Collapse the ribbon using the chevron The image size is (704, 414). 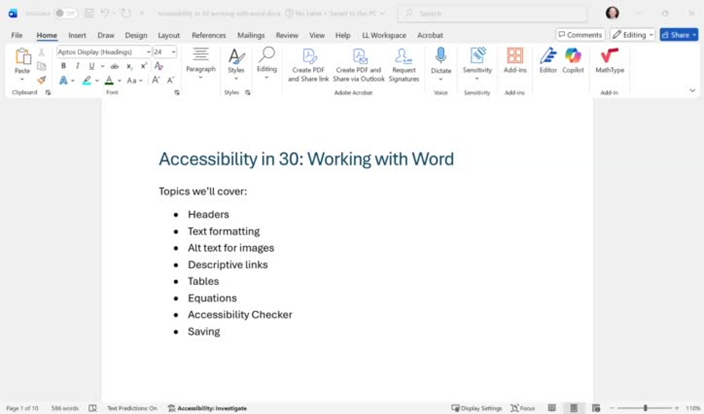click(x=692, y=91)
